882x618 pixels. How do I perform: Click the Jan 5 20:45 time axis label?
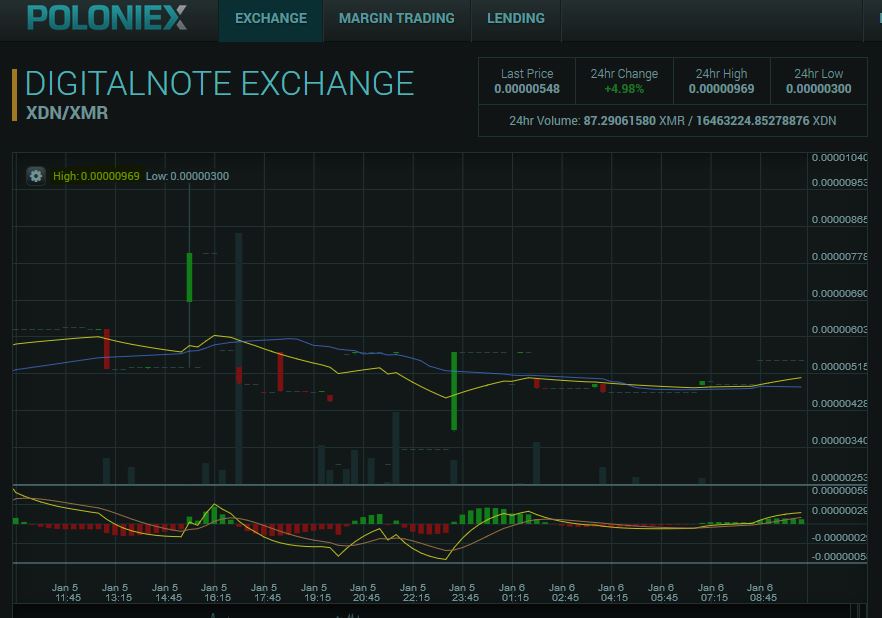click(366, 593)
